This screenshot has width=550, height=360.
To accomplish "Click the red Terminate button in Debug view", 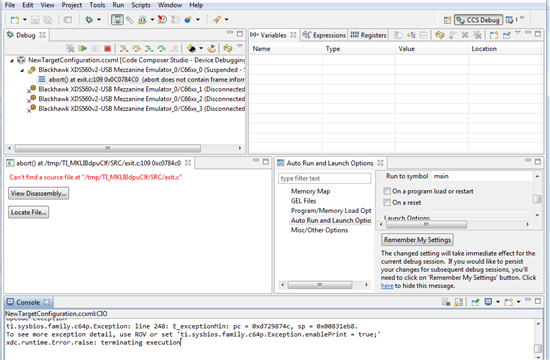I will [x=107, y=48].
